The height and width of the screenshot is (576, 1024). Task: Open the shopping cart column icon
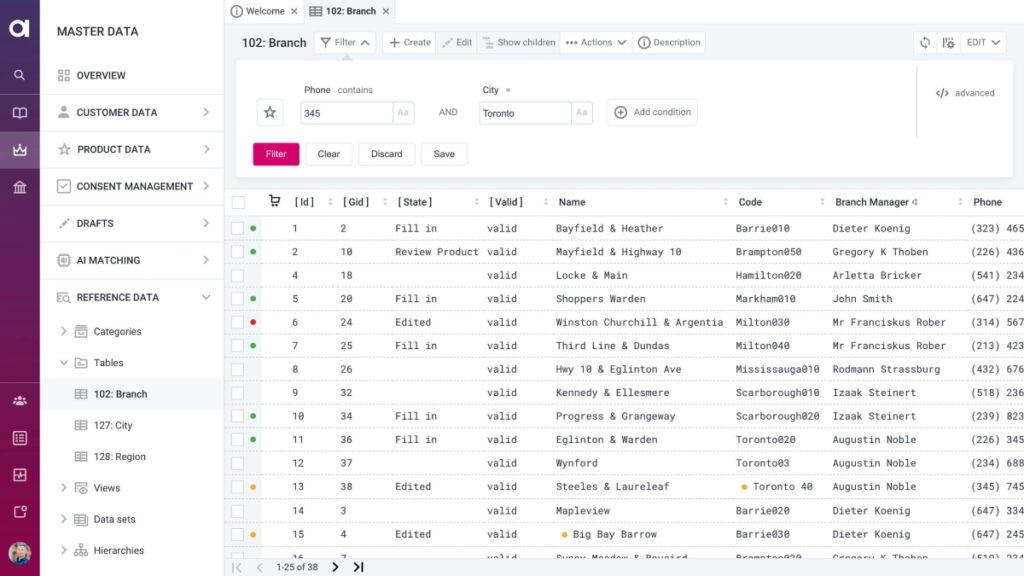(274, 202)
